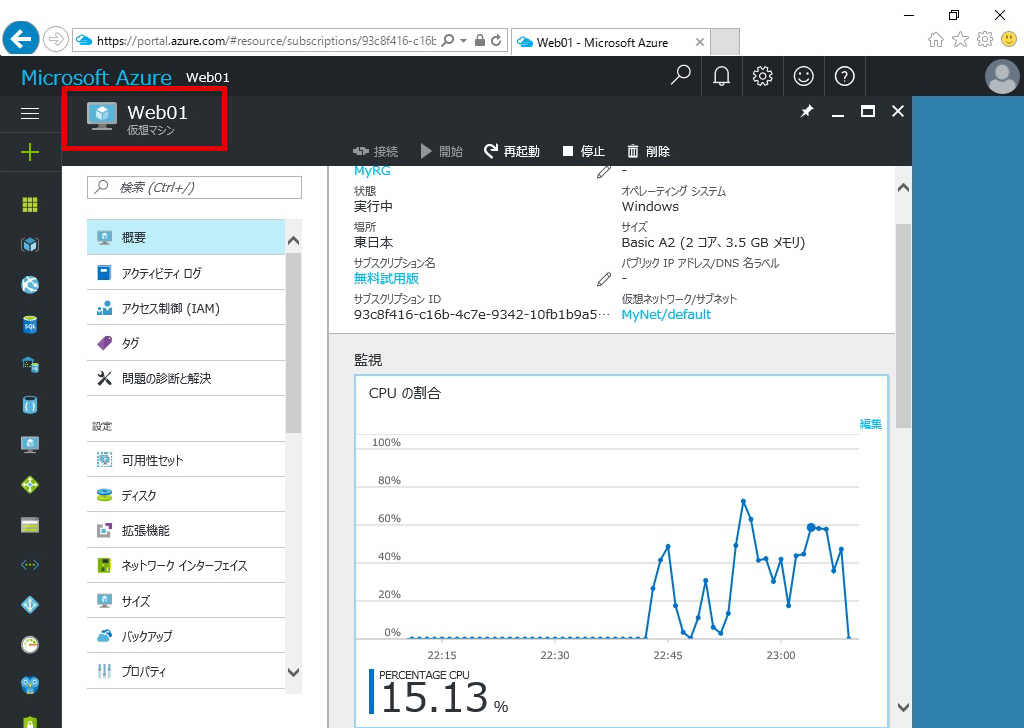Click the feedback smiley icon
Screen dimensions: 1024x728
tap(803, 76)
